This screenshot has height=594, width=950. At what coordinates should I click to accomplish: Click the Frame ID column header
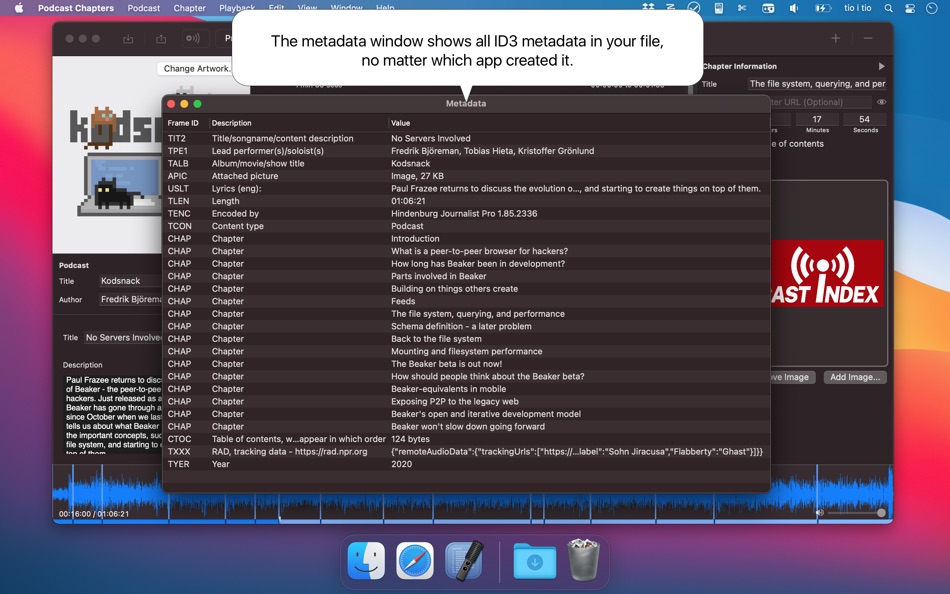click(x=183, y=122)
